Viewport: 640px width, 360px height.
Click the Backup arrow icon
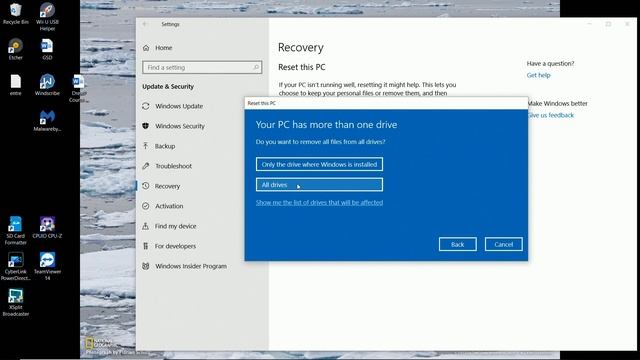[x=146, y=146]
